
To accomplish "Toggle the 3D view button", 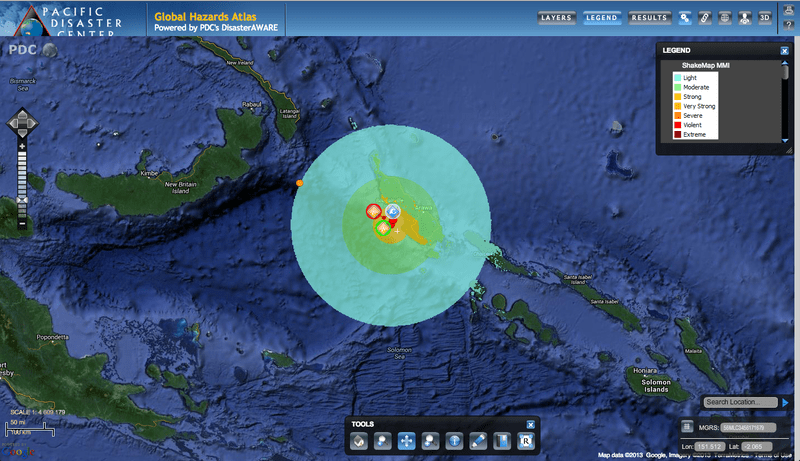I will click(765, 18).
